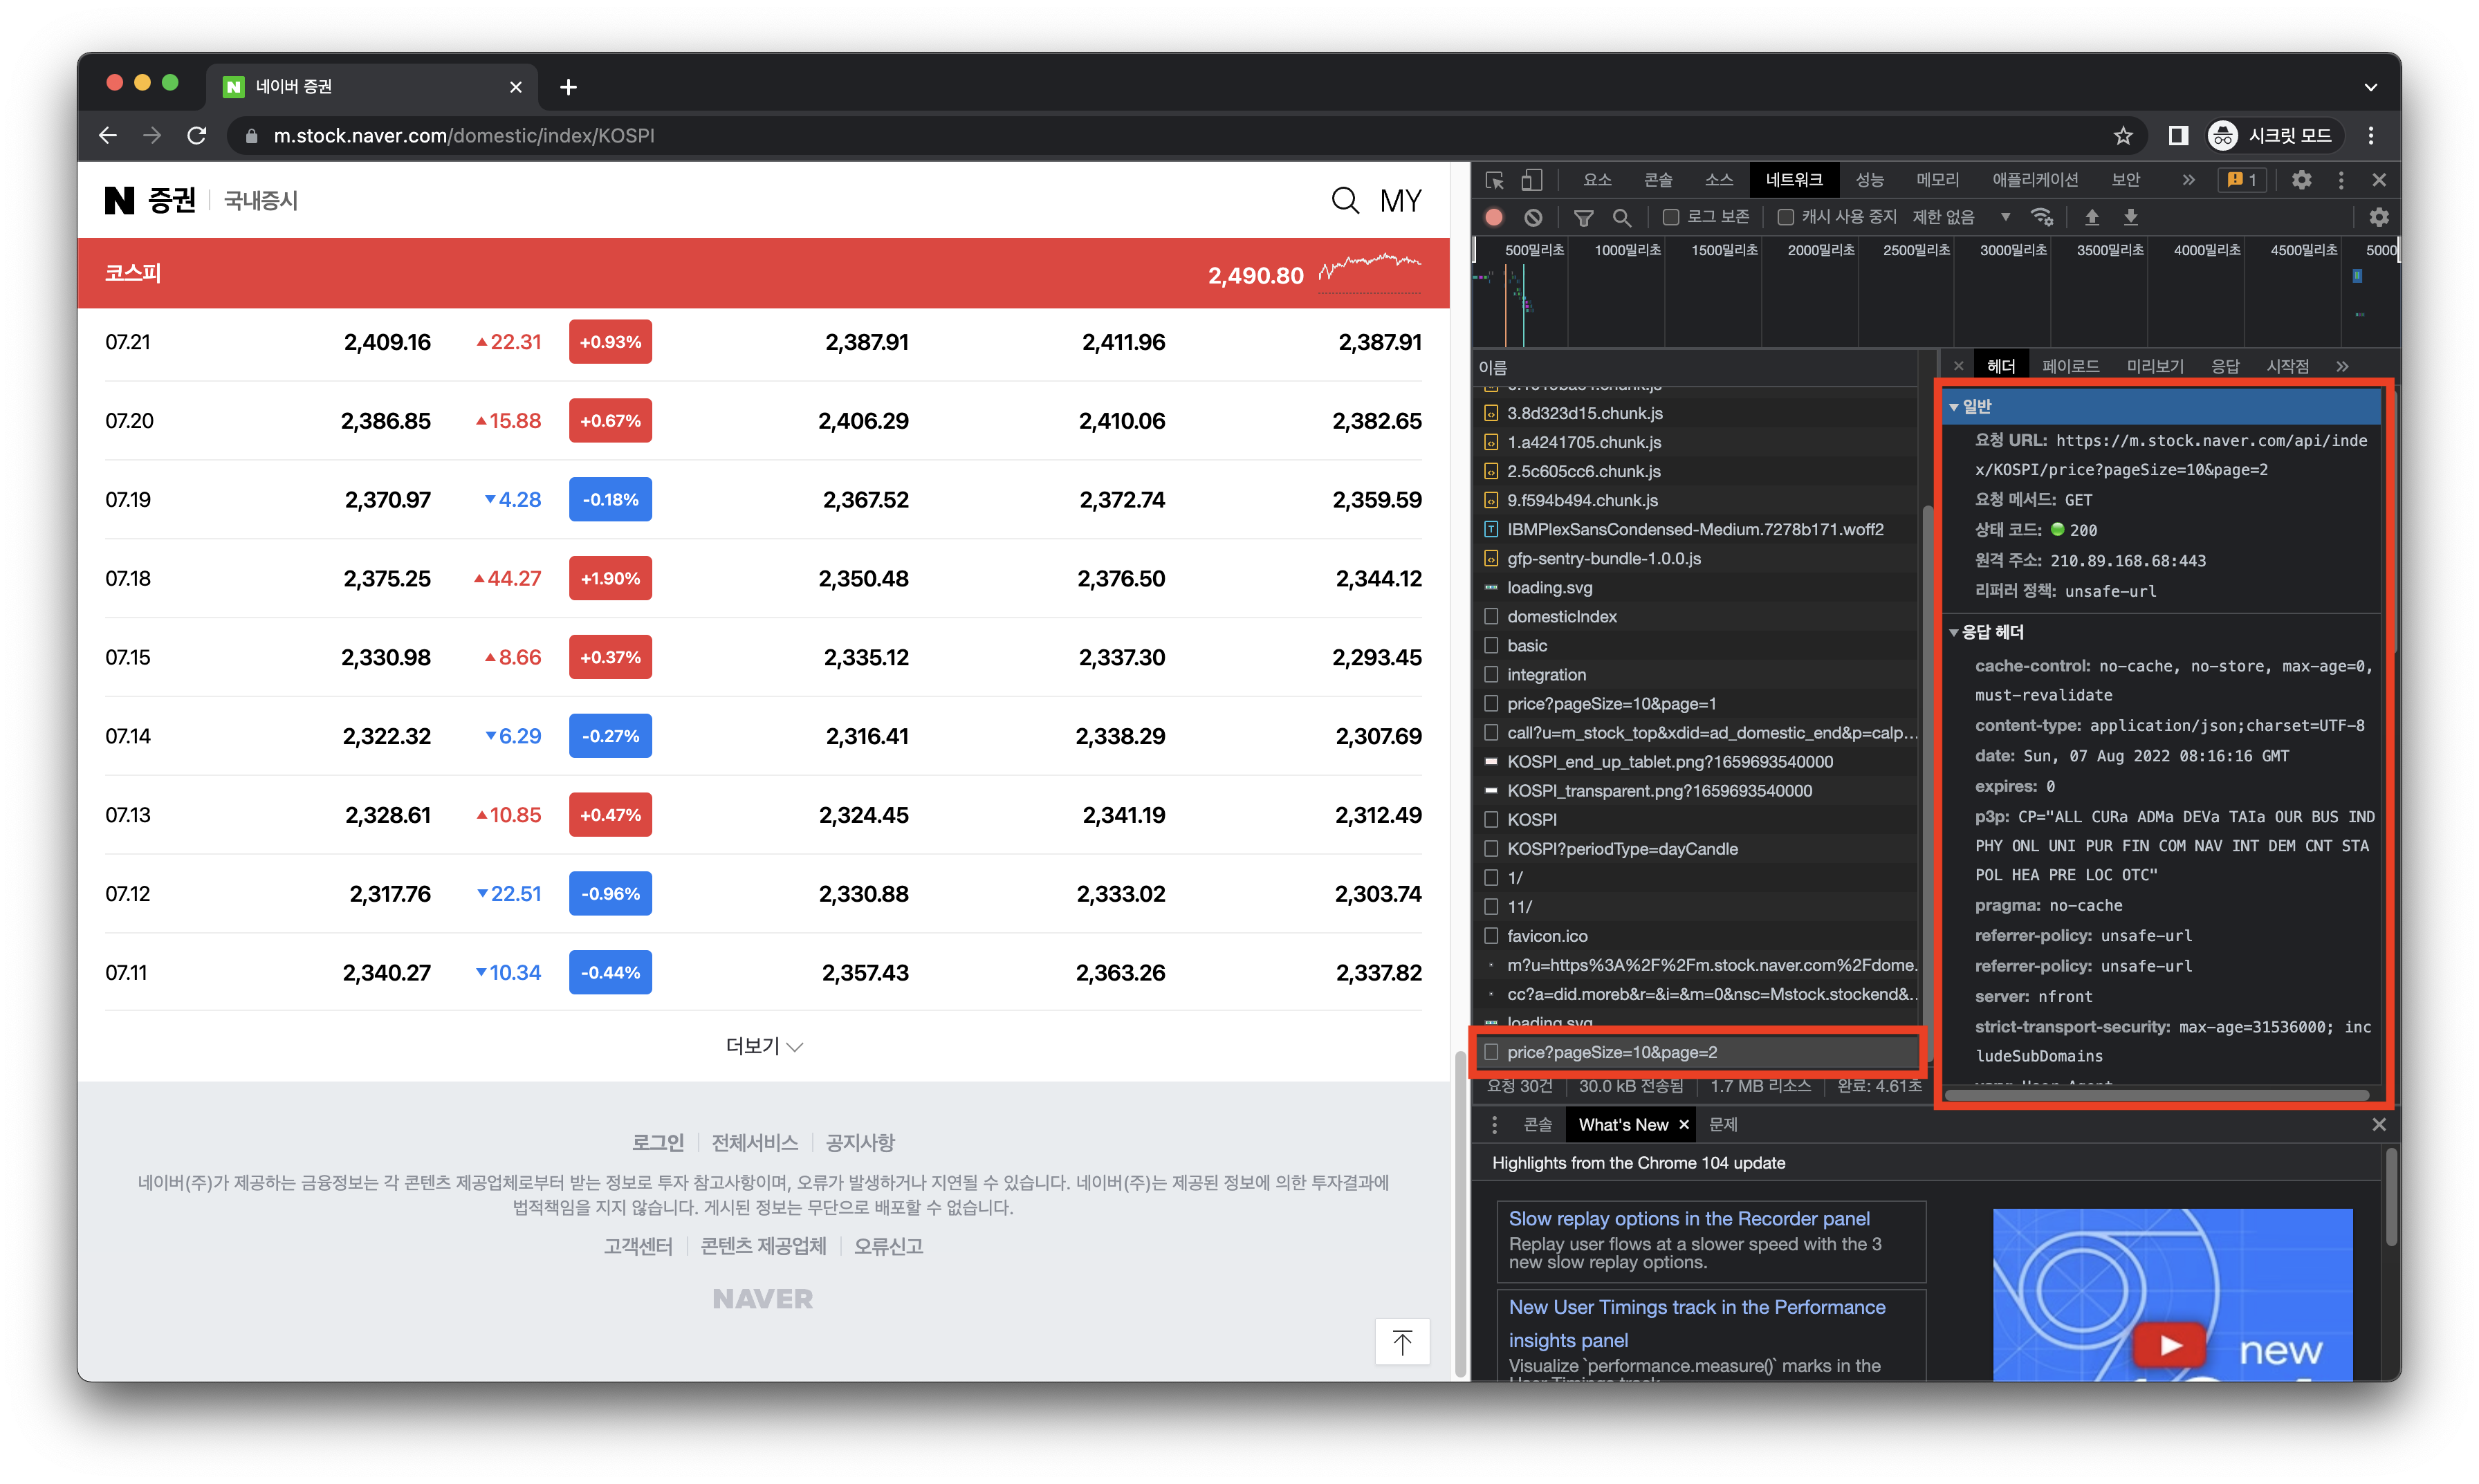
Task: Open the 페이로드 request tab
Action: tap(2071, 366)
